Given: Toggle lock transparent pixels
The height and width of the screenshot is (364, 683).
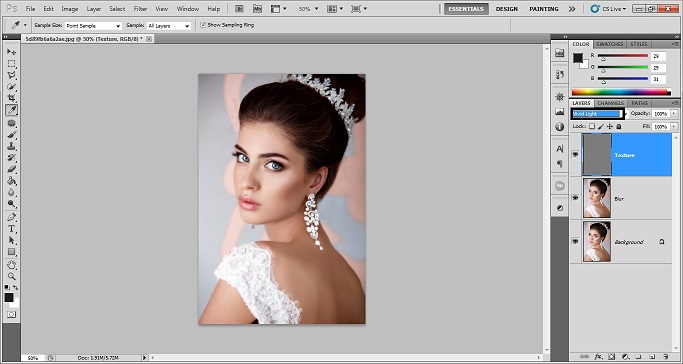Looking at the screenshot, I should point(592,126).
